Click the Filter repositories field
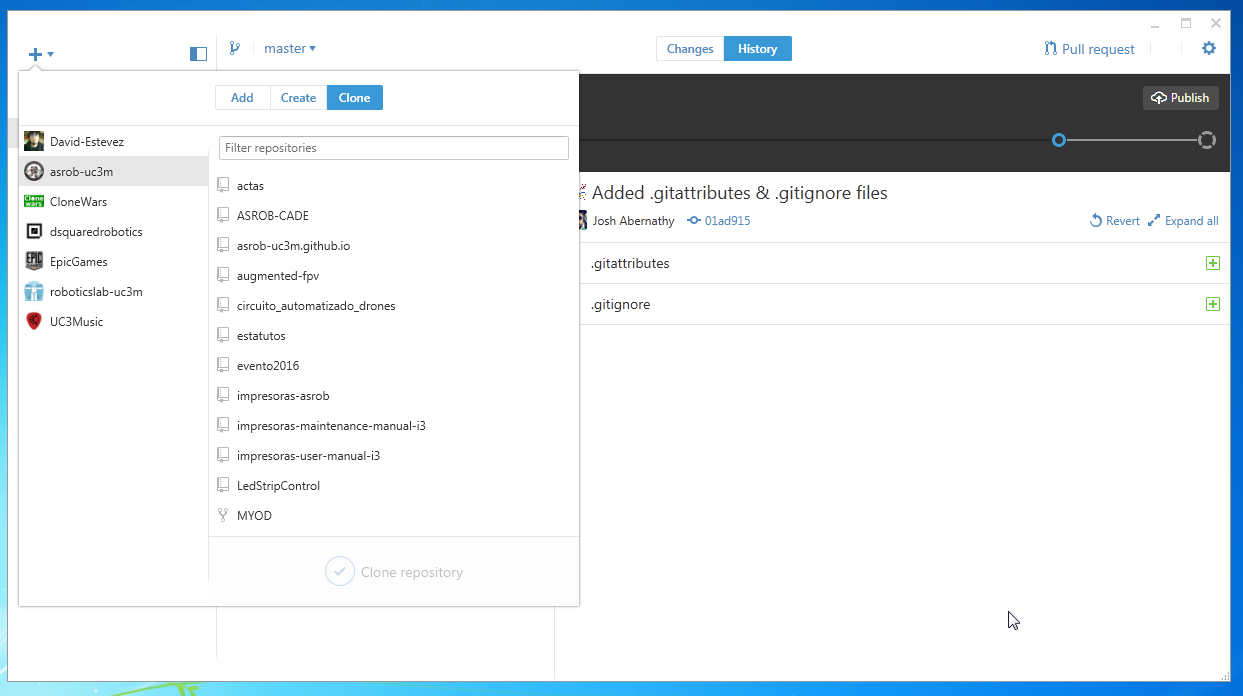Image resolution: width=1243 pixels, height=696 pixels. [394, 148]
